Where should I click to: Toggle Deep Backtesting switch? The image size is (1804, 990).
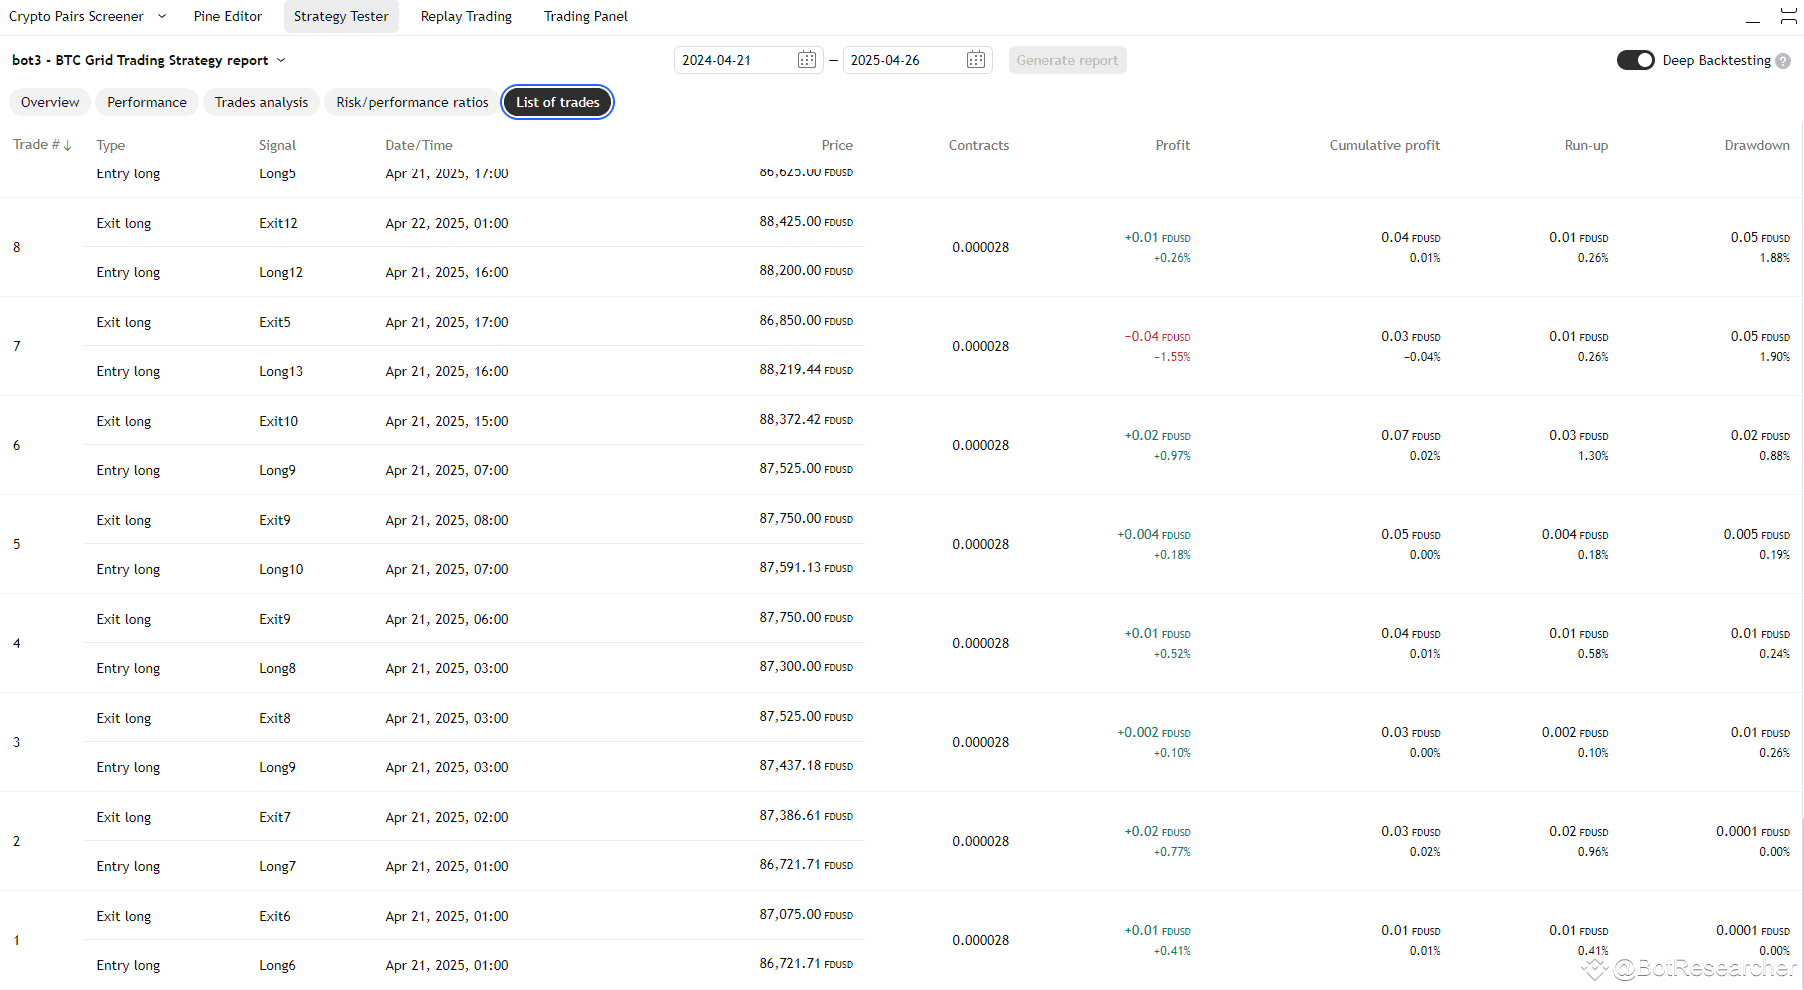(1636, 60)
